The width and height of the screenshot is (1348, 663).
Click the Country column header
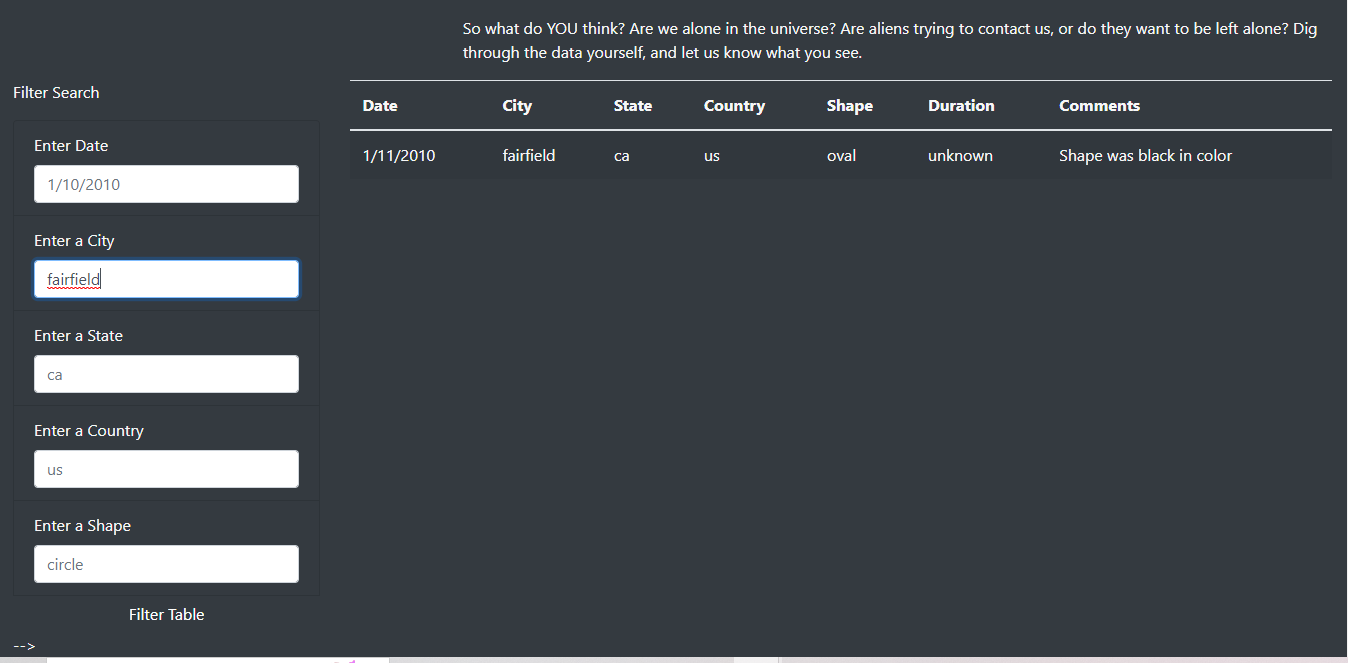[734, 106]
